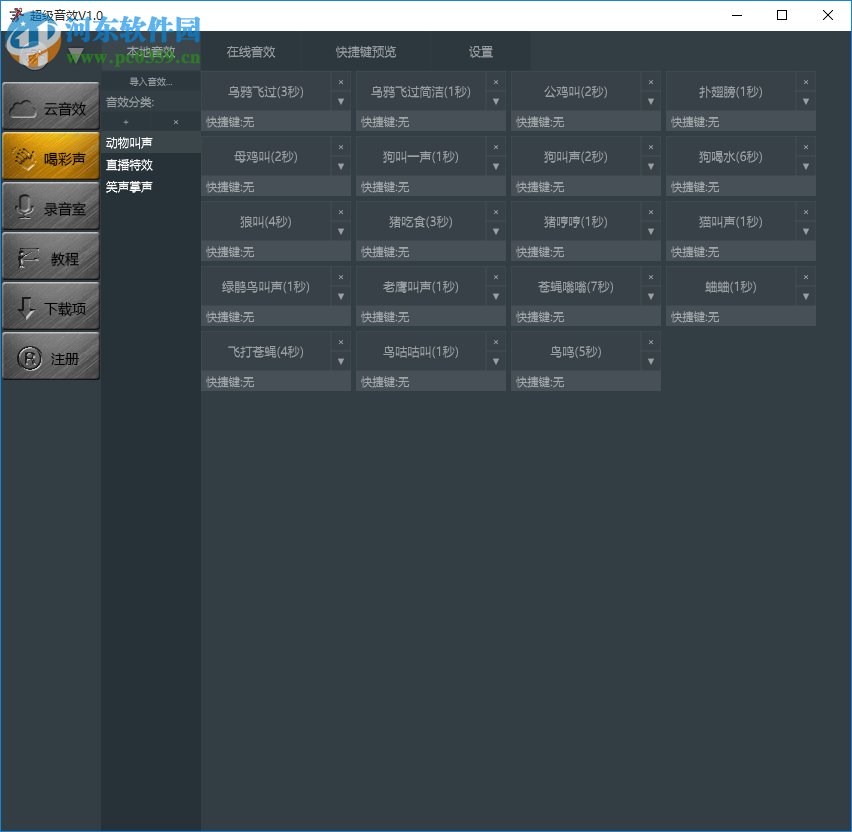This screenshot has height=832, width=852.
Task: Switch to the 在线音效 tab
Action: pyautogui.click(x=250, y=52)
